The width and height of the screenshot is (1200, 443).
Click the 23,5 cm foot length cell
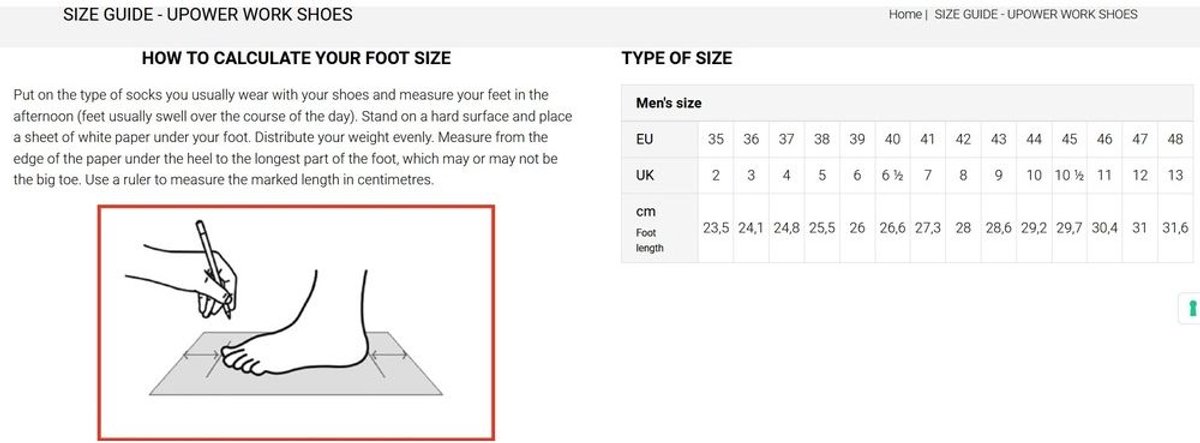[x=716, y=228]
